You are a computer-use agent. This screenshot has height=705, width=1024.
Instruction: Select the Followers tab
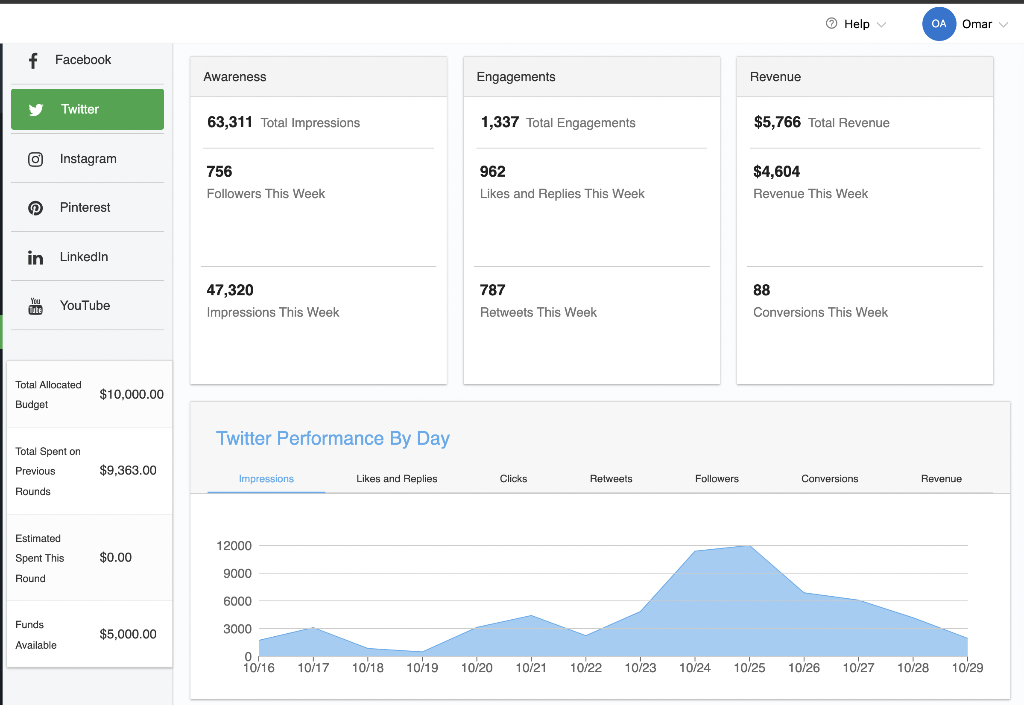717,478
